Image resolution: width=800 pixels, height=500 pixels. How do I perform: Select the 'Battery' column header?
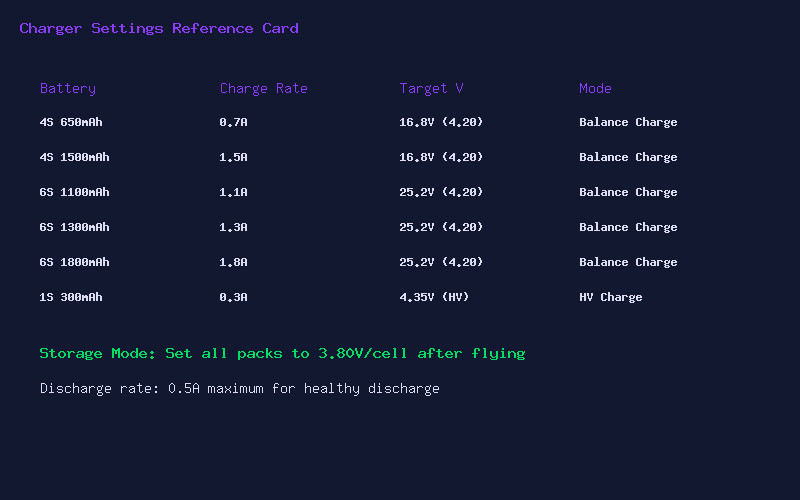point(68,89)
